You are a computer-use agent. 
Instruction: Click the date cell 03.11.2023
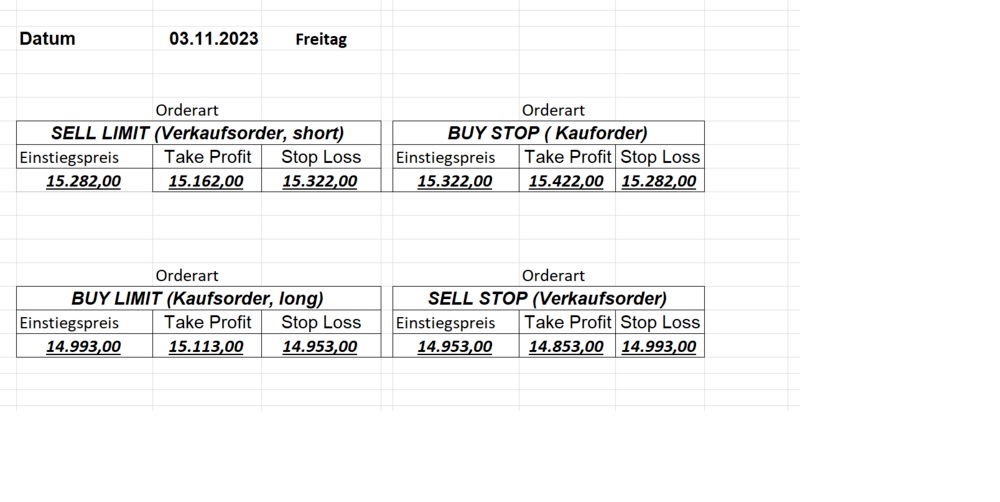pyautogui.click(x=213, y=39)
